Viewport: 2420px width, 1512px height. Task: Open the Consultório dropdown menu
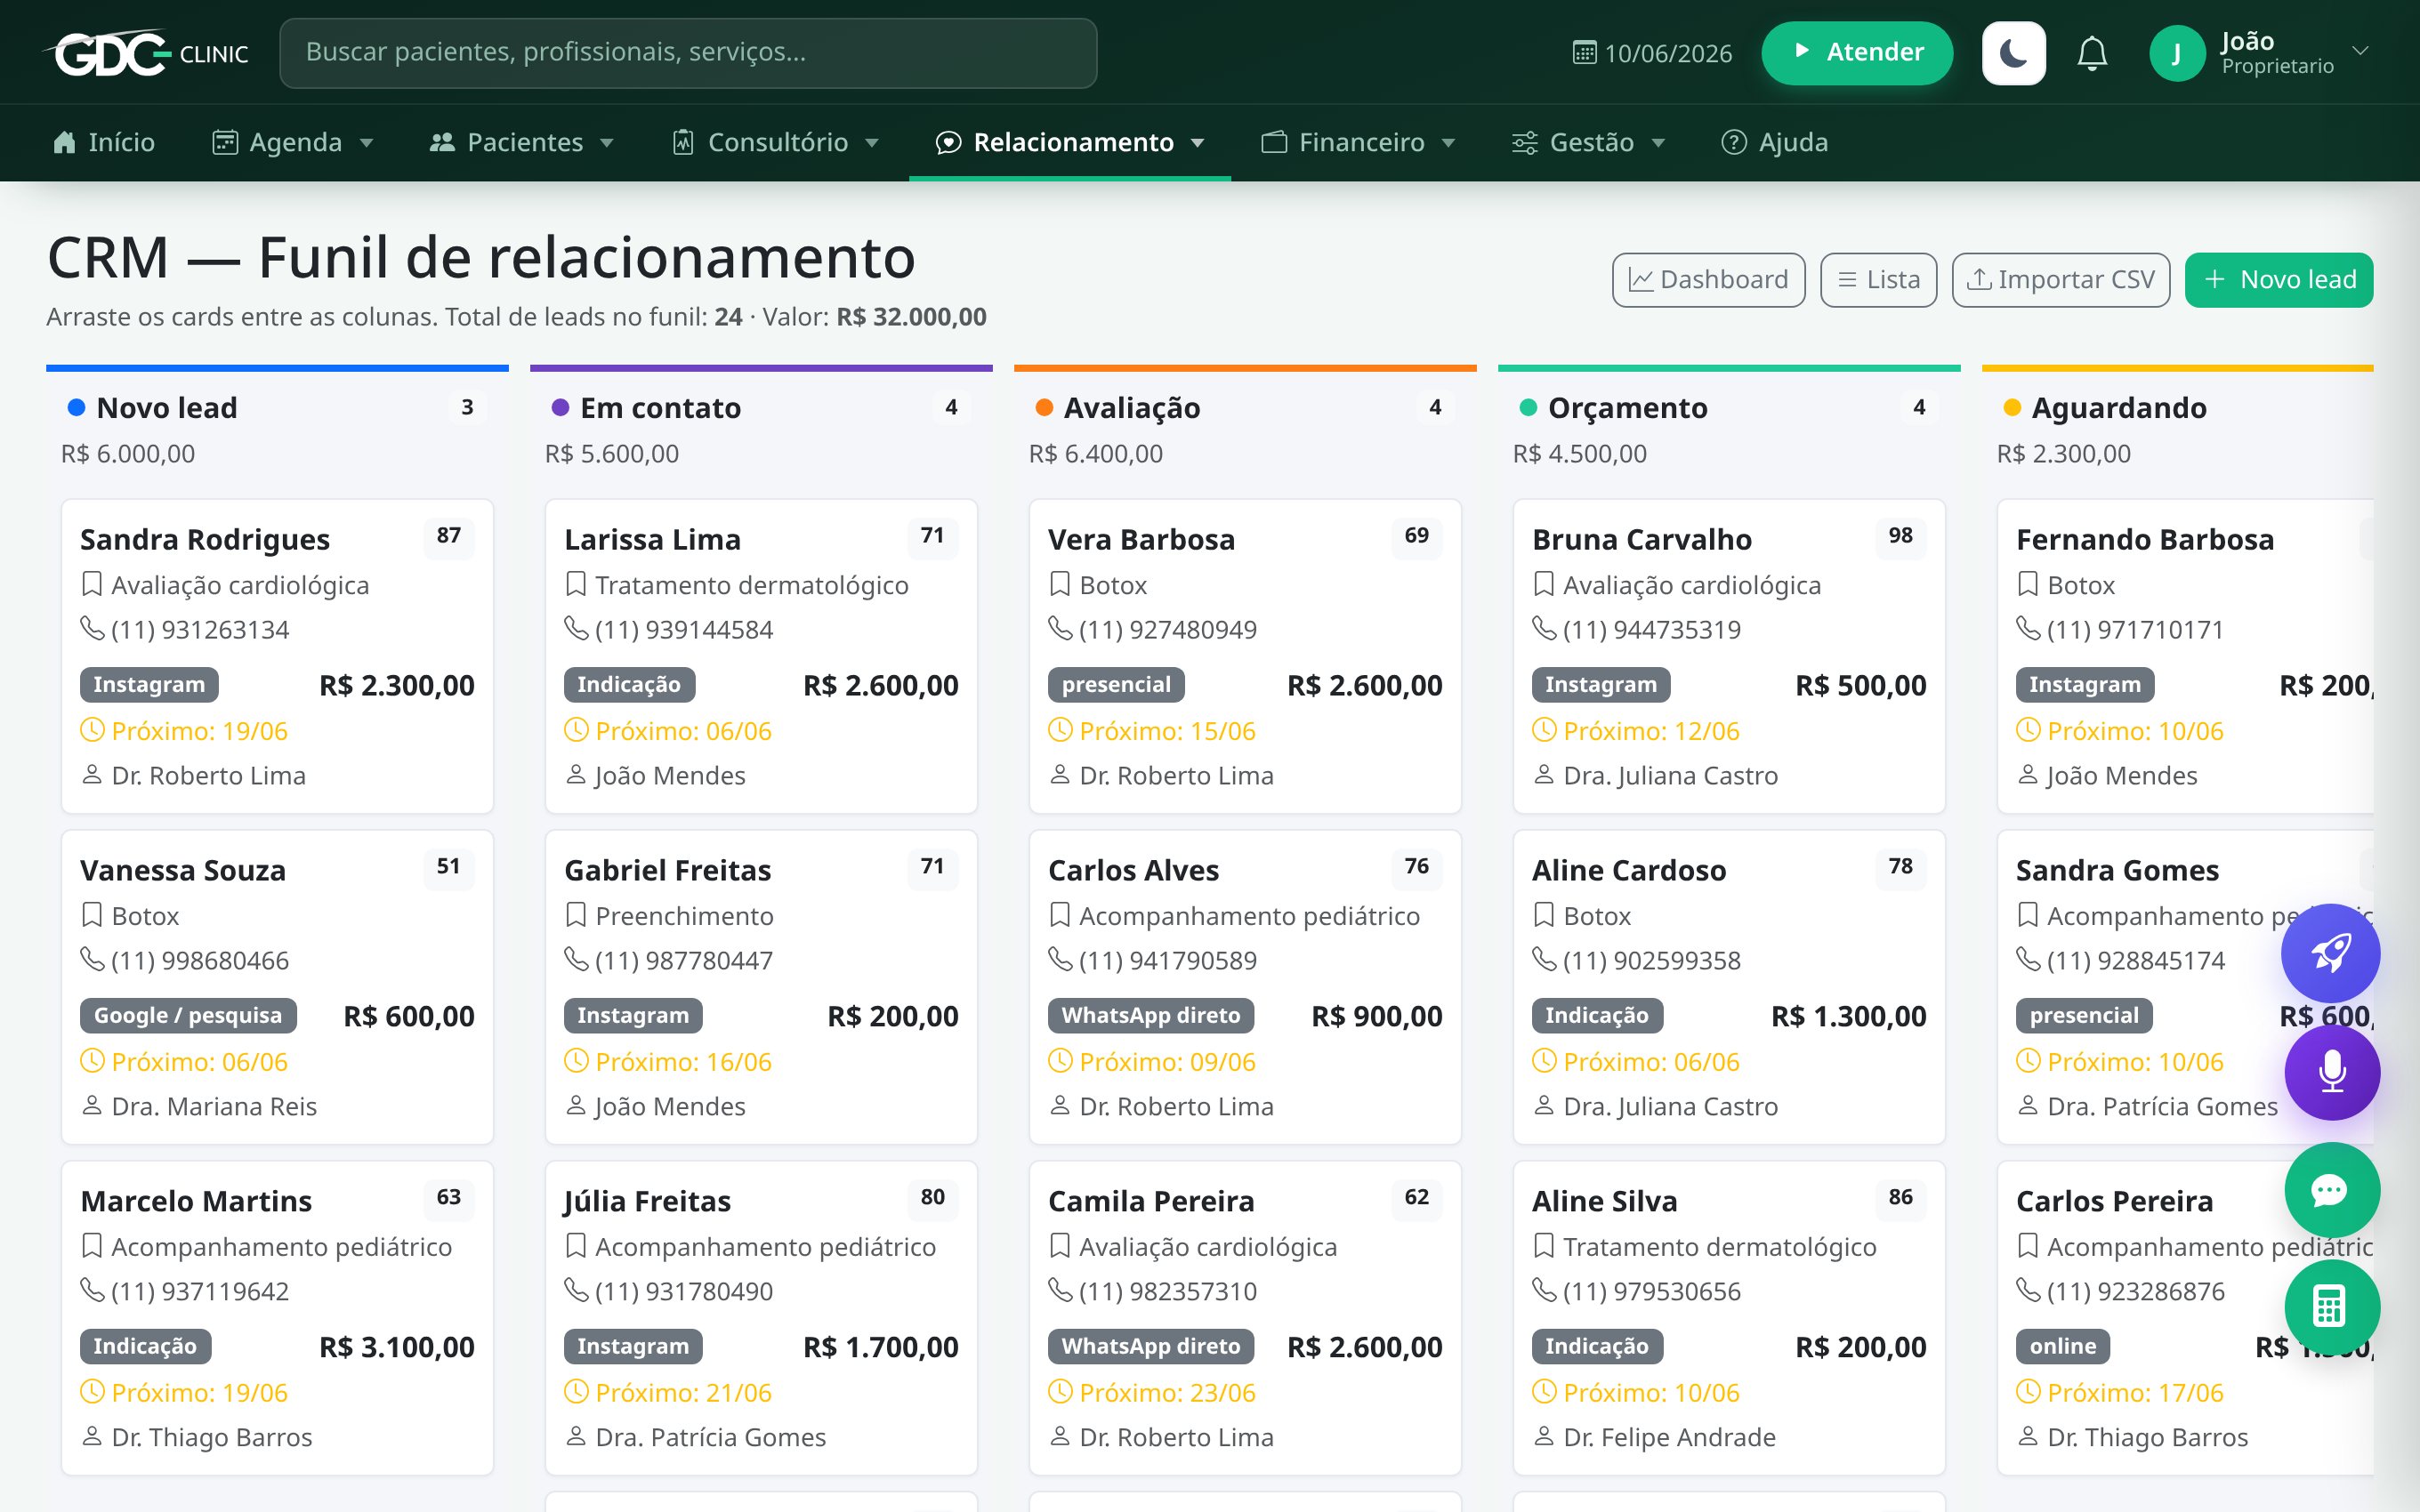point(775,142)
